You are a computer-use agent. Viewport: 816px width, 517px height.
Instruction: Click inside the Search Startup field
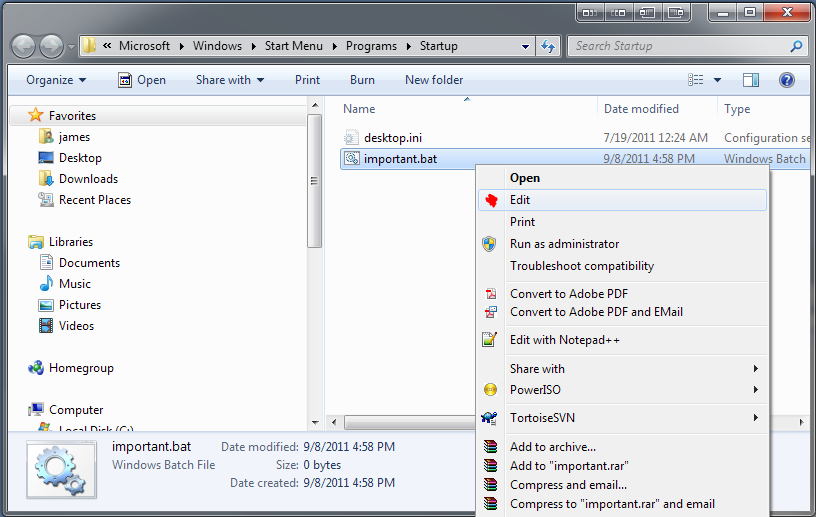pyautogui.click(x=680, y=46)
